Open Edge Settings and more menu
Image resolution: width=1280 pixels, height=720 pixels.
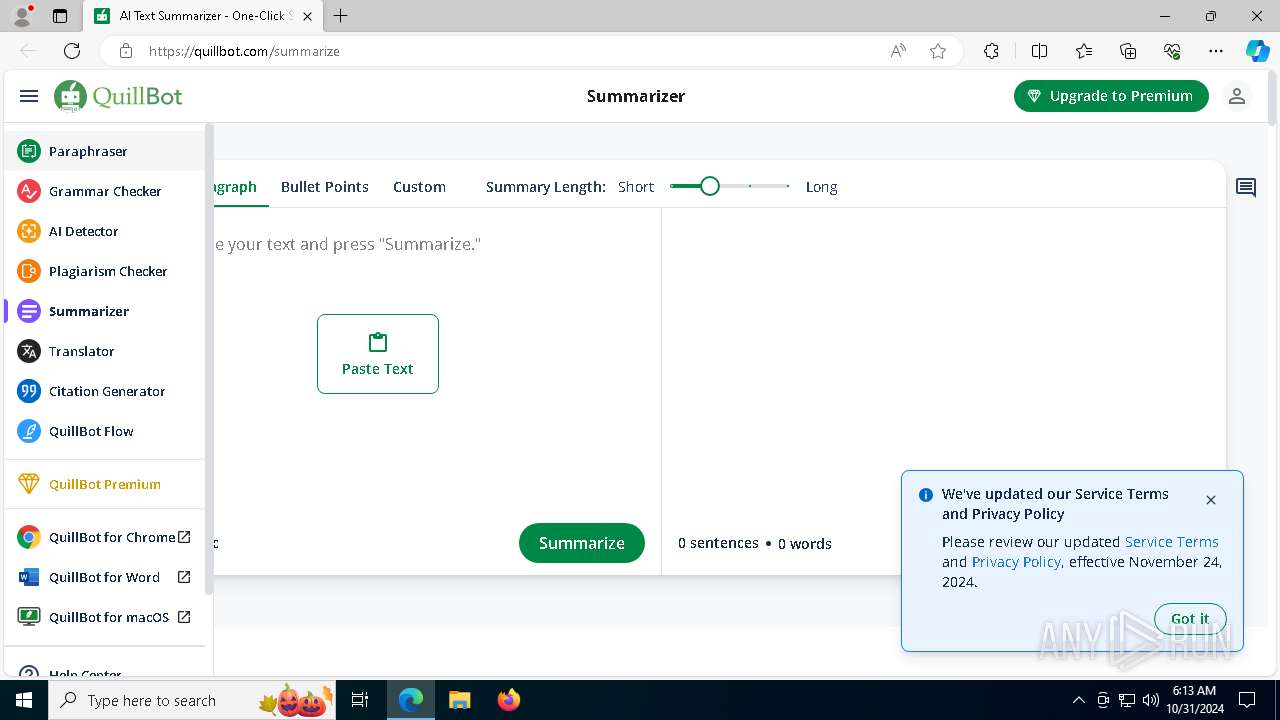pos(1216,51)
